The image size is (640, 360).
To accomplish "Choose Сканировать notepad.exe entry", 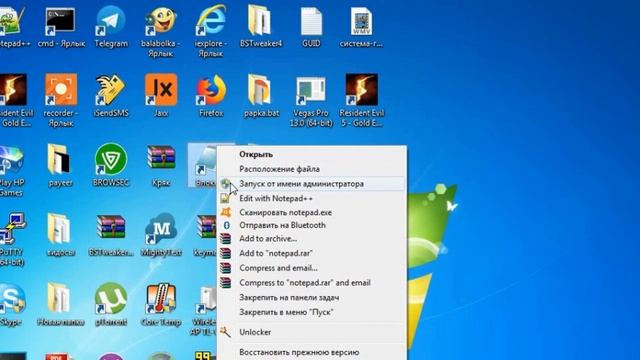I will click(x=312, y=212).
